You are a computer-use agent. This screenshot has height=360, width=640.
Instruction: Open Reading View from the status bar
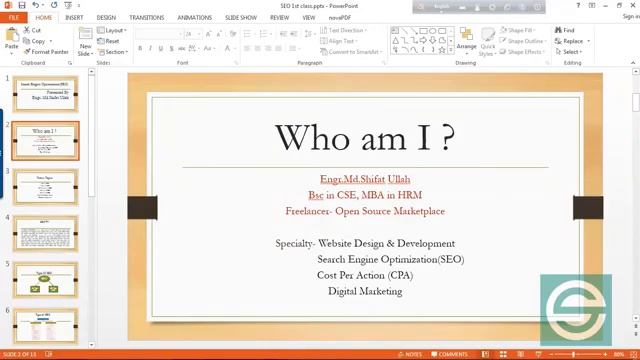pyautogui.click(x=520, y=354)
